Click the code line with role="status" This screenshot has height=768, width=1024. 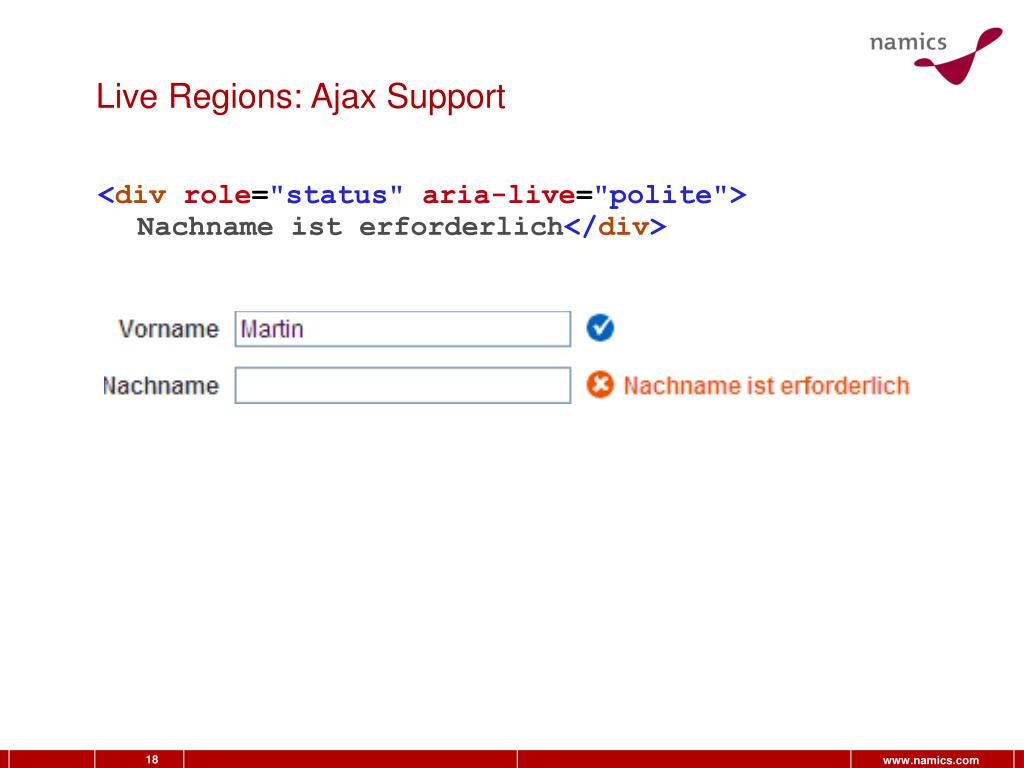click(x=421, y=195)
